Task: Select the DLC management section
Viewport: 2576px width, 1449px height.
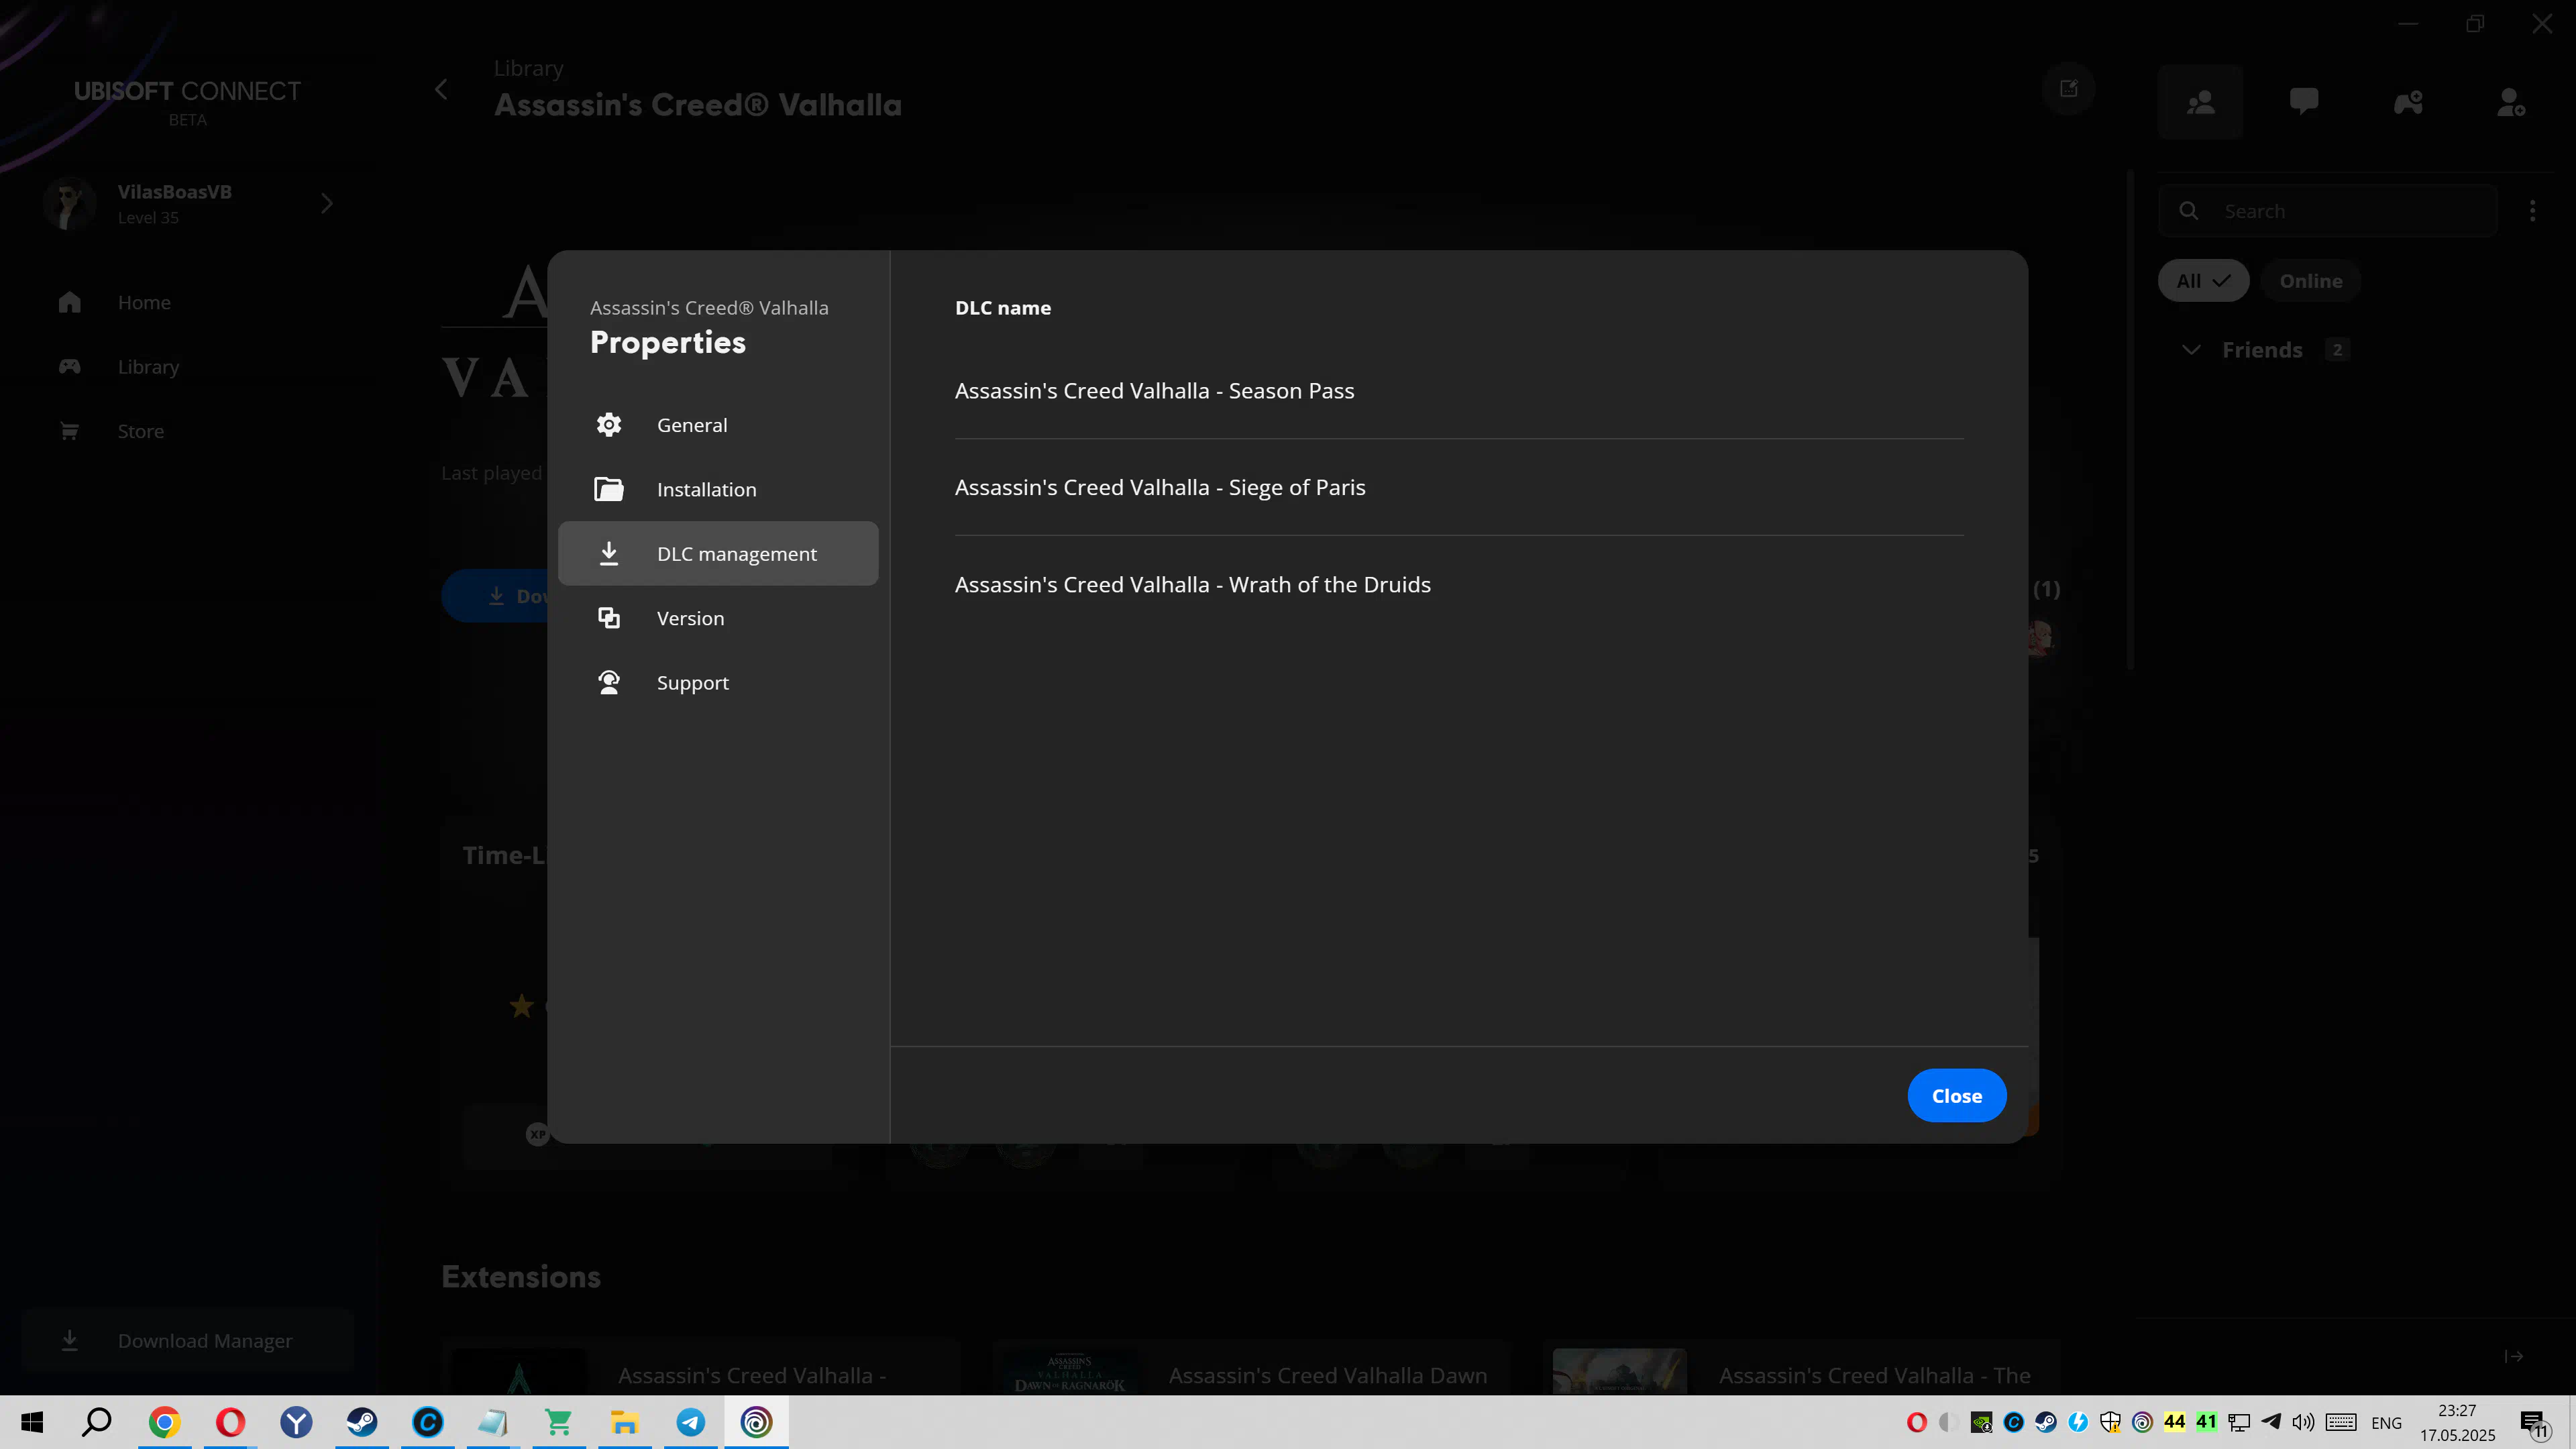Action: pos(718,553)
